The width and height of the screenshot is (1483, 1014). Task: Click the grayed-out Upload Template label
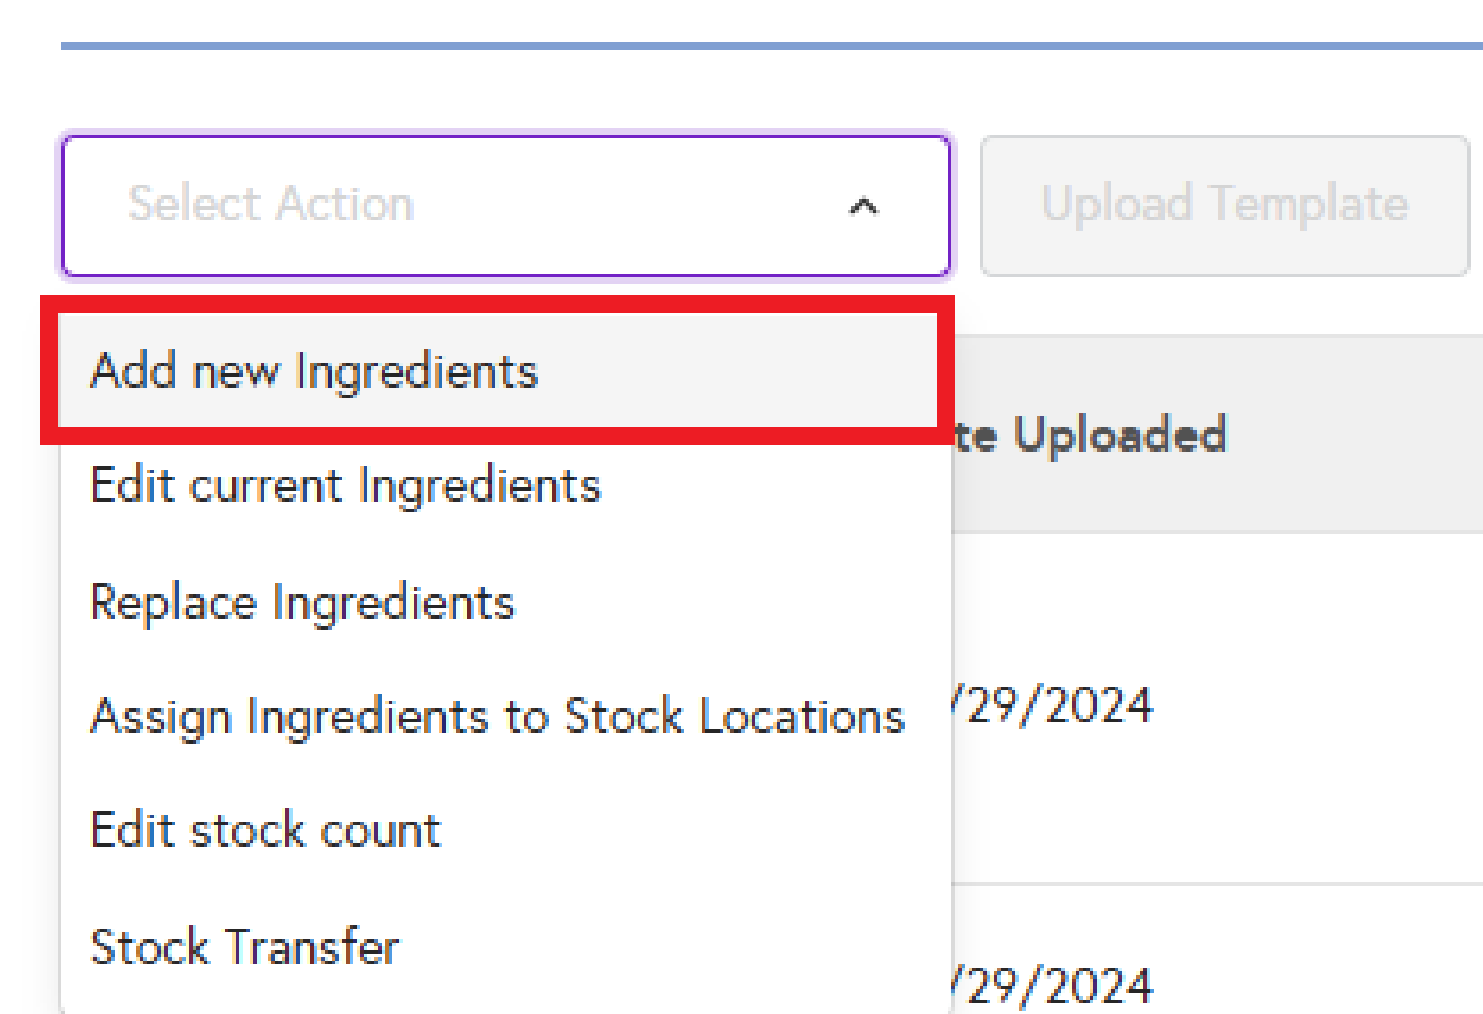pos(1224,204)
